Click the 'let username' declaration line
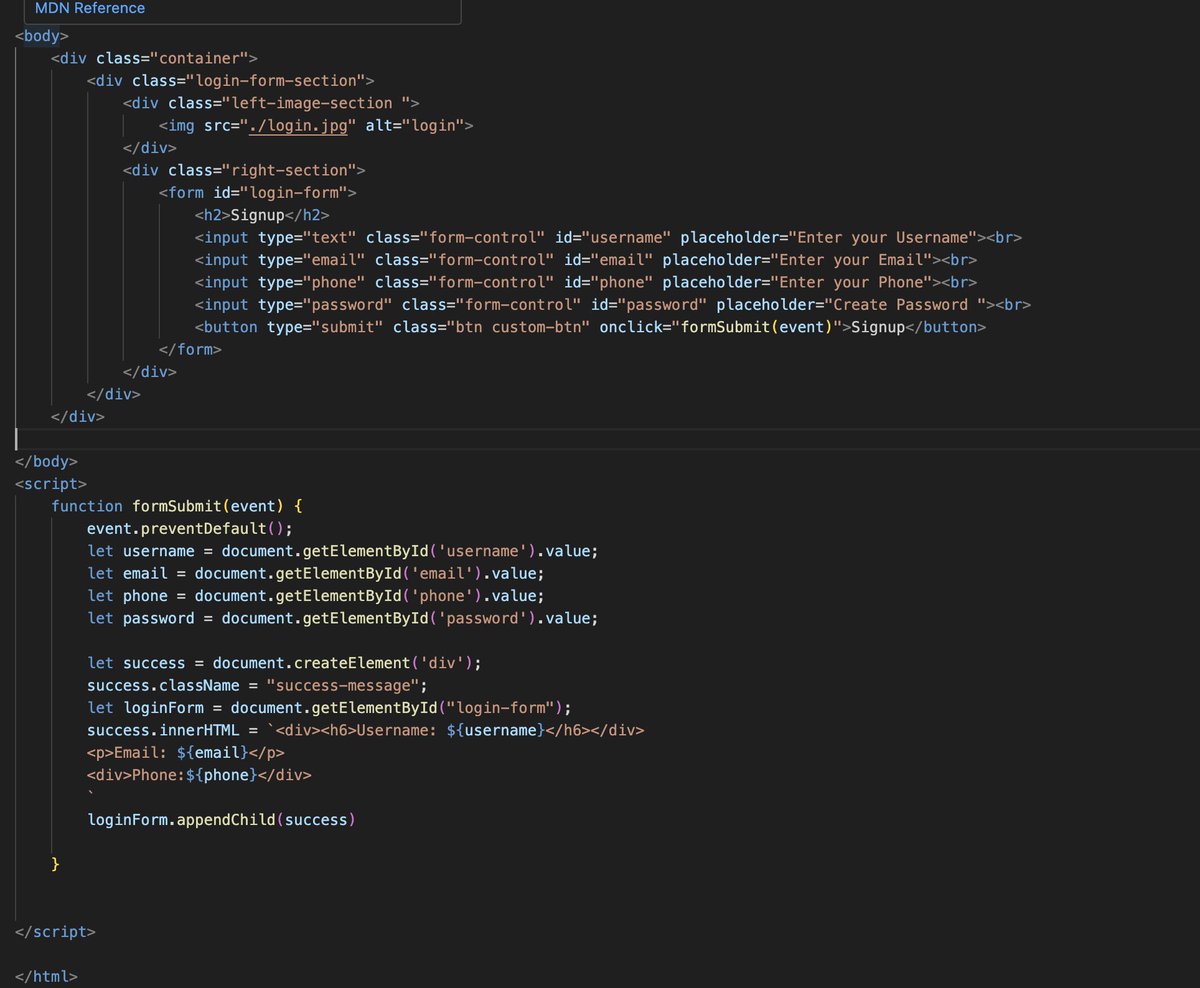 point(343,551)
